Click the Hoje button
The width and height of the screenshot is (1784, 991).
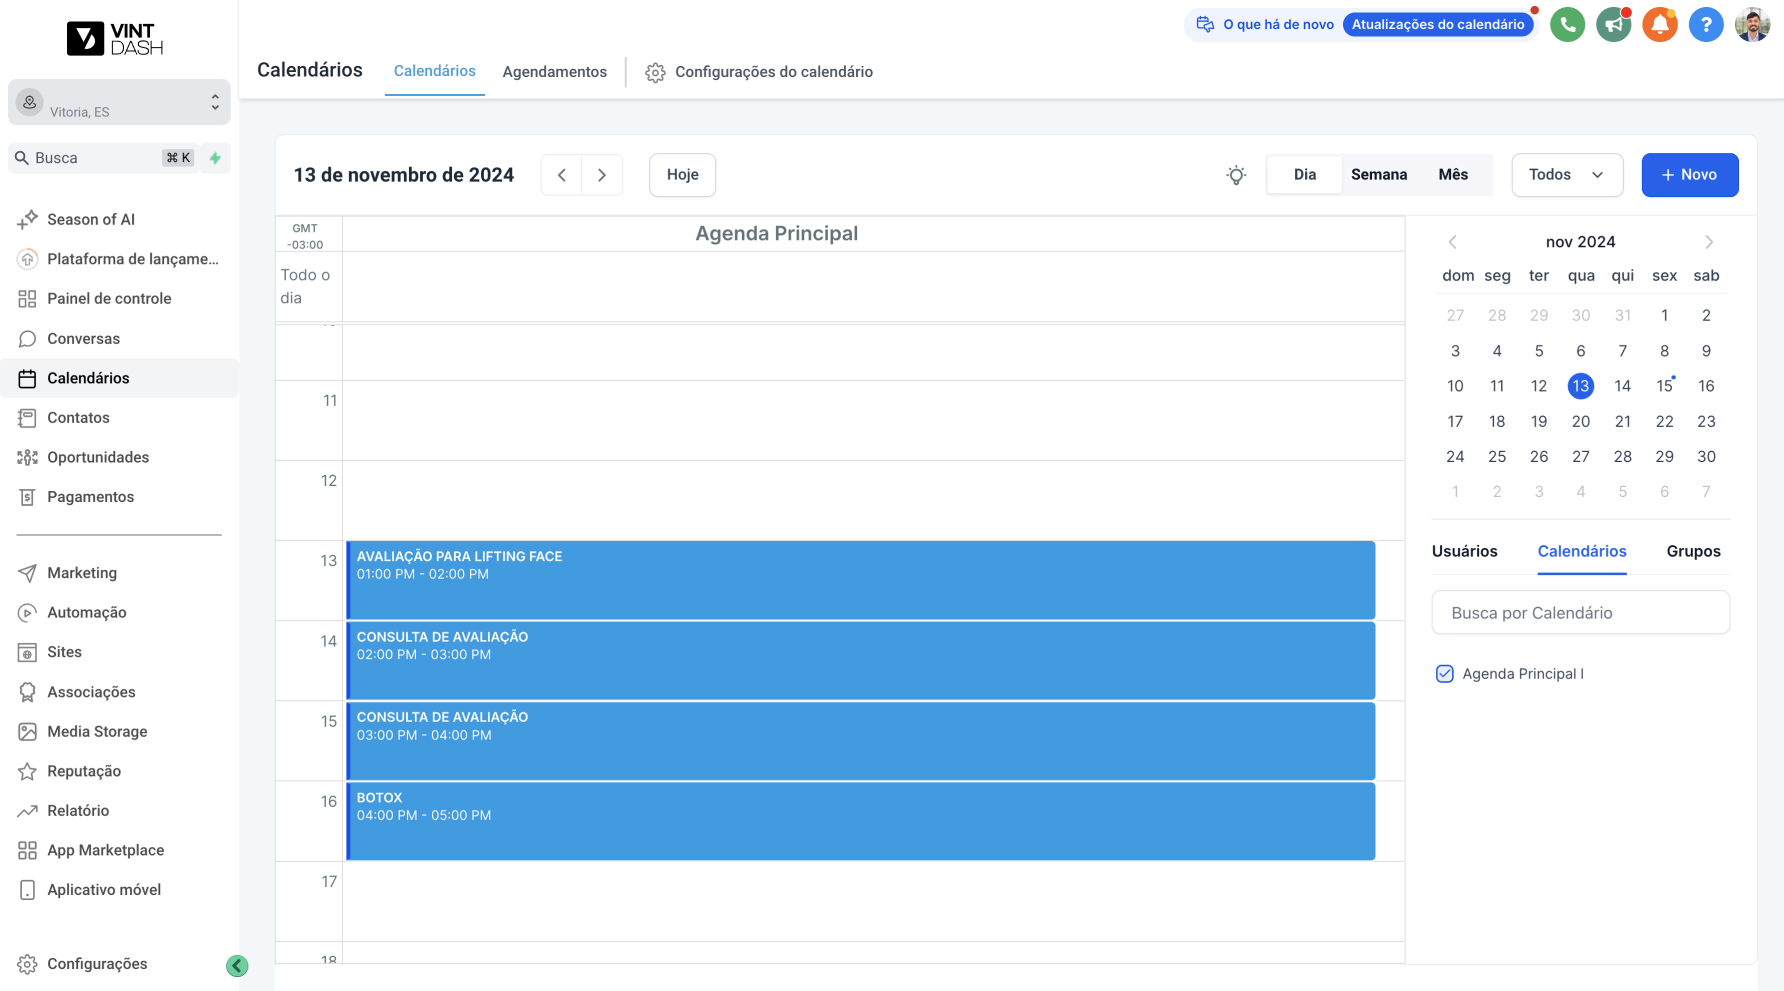tap(682, 175)
